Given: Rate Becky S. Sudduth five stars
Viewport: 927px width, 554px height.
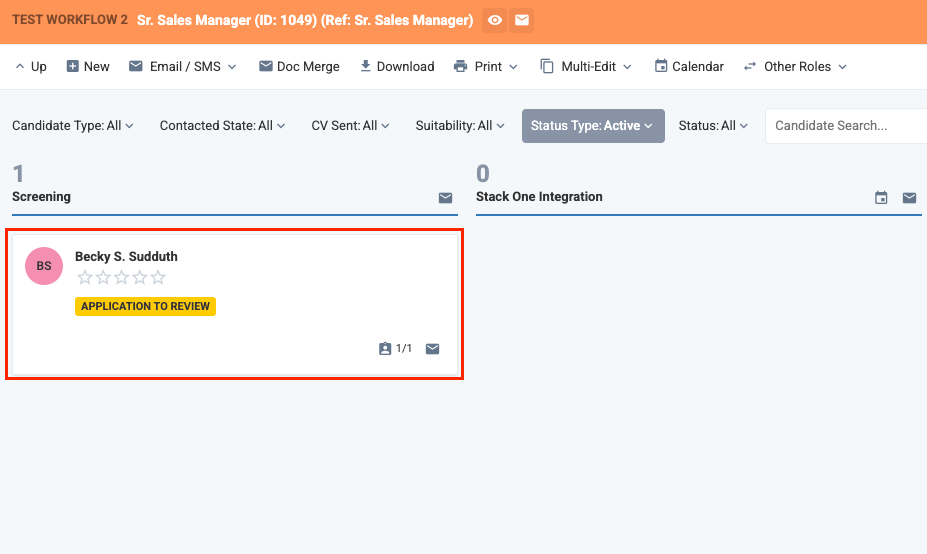Looking at the screenshot, I should (x=158, y=277).
